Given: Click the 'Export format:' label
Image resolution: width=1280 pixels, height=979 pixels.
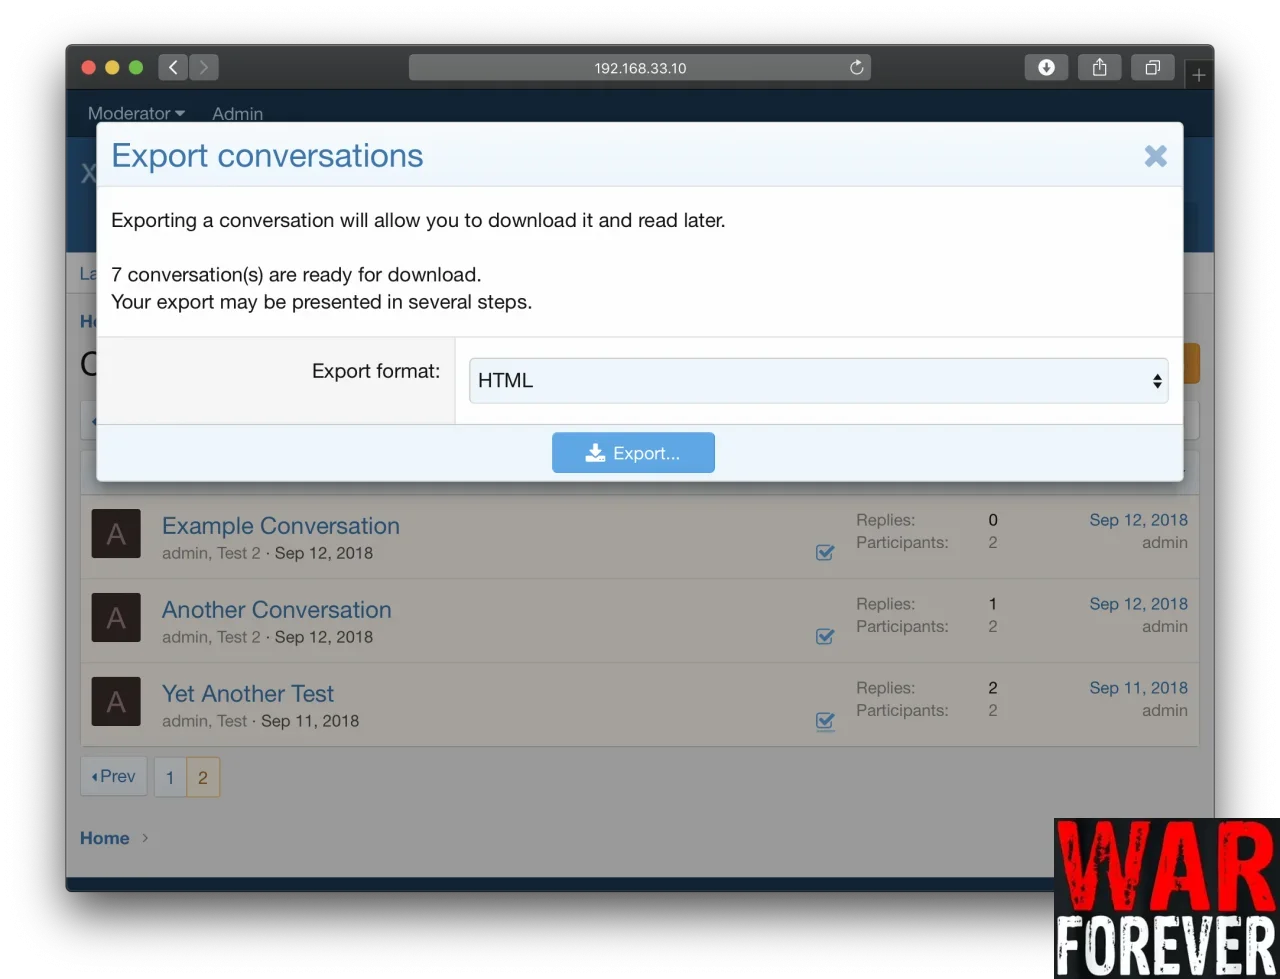Looking at the screenshot, I should point(376,371).
